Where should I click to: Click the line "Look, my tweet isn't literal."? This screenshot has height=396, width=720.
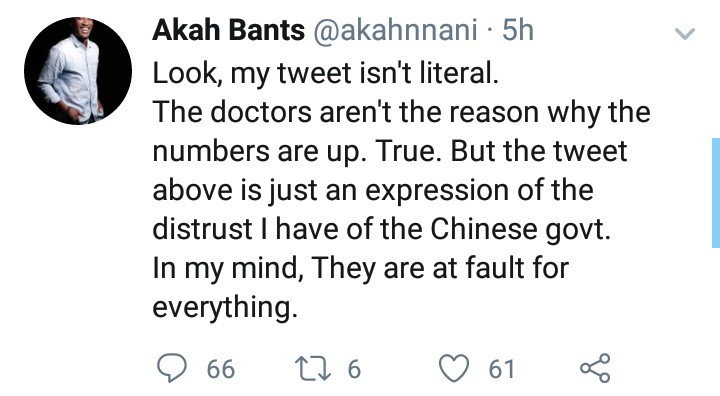[x=325, y=74]
